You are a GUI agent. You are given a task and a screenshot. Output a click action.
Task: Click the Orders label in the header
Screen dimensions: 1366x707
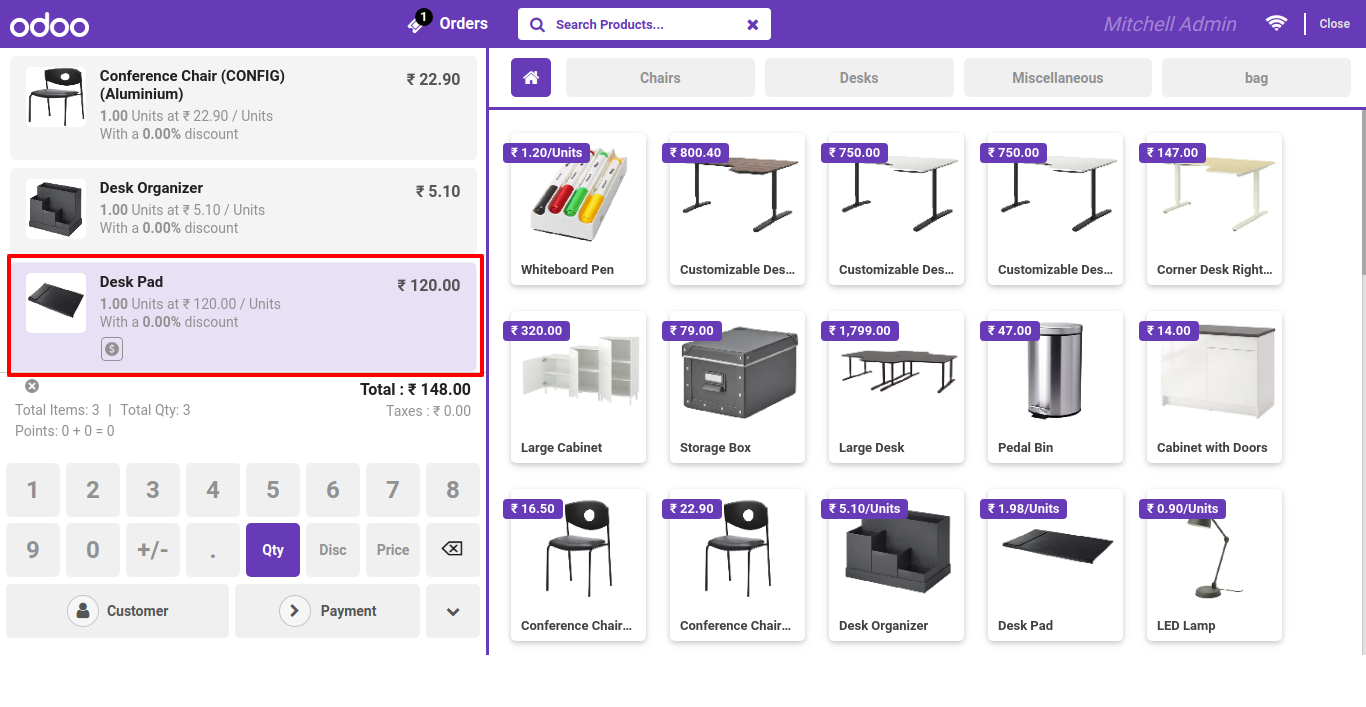pyautogui.click(x=464, y=23)
